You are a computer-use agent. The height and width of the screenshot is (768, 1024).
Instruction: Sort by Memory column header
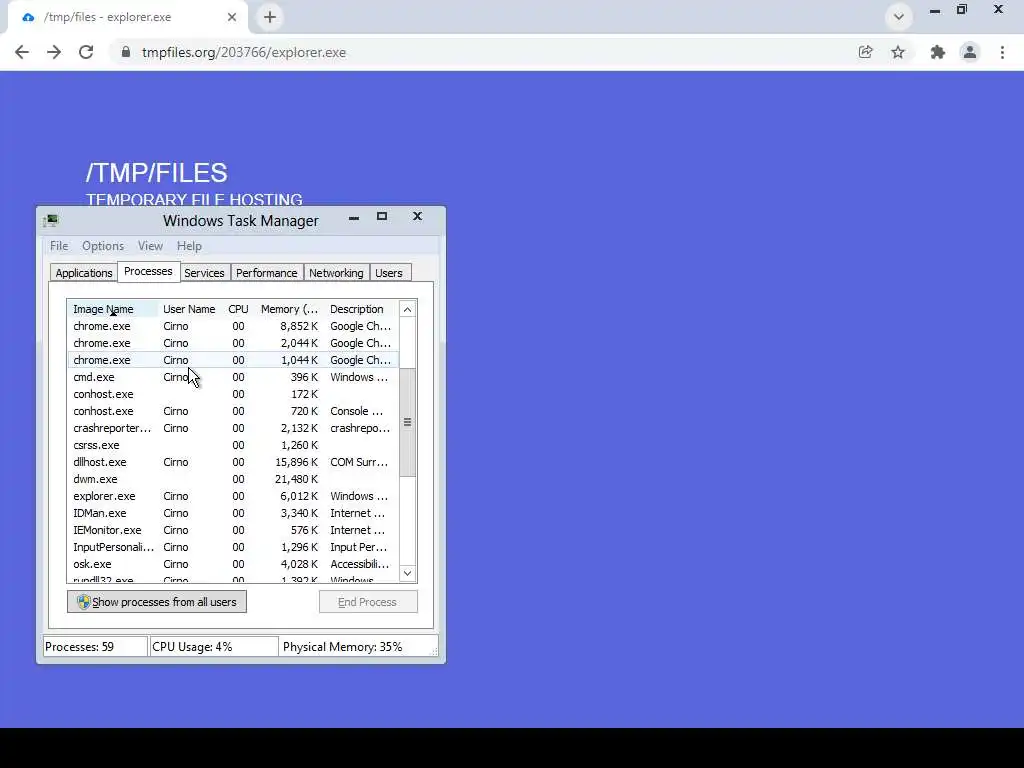[x=289, y=309]
